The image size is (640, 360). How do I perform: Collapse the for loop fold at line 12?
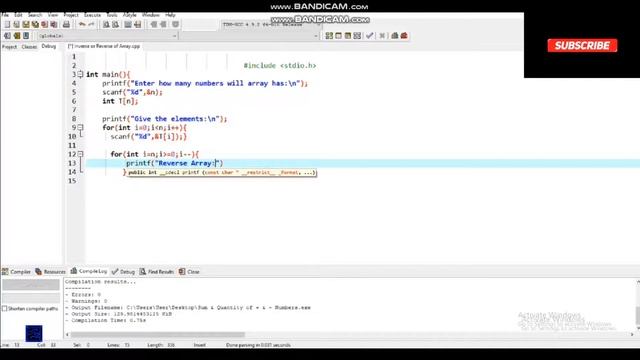[80, 154]
